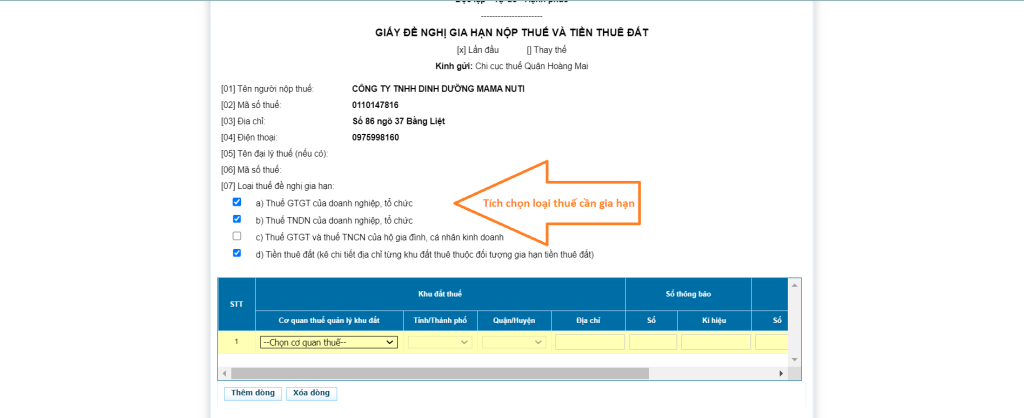Click the company name CÔNG TY TNHH DINH DƯỠNG MAMA NUTI
1024x418 pixels.
pyautogui.click(x=438, y=89)
